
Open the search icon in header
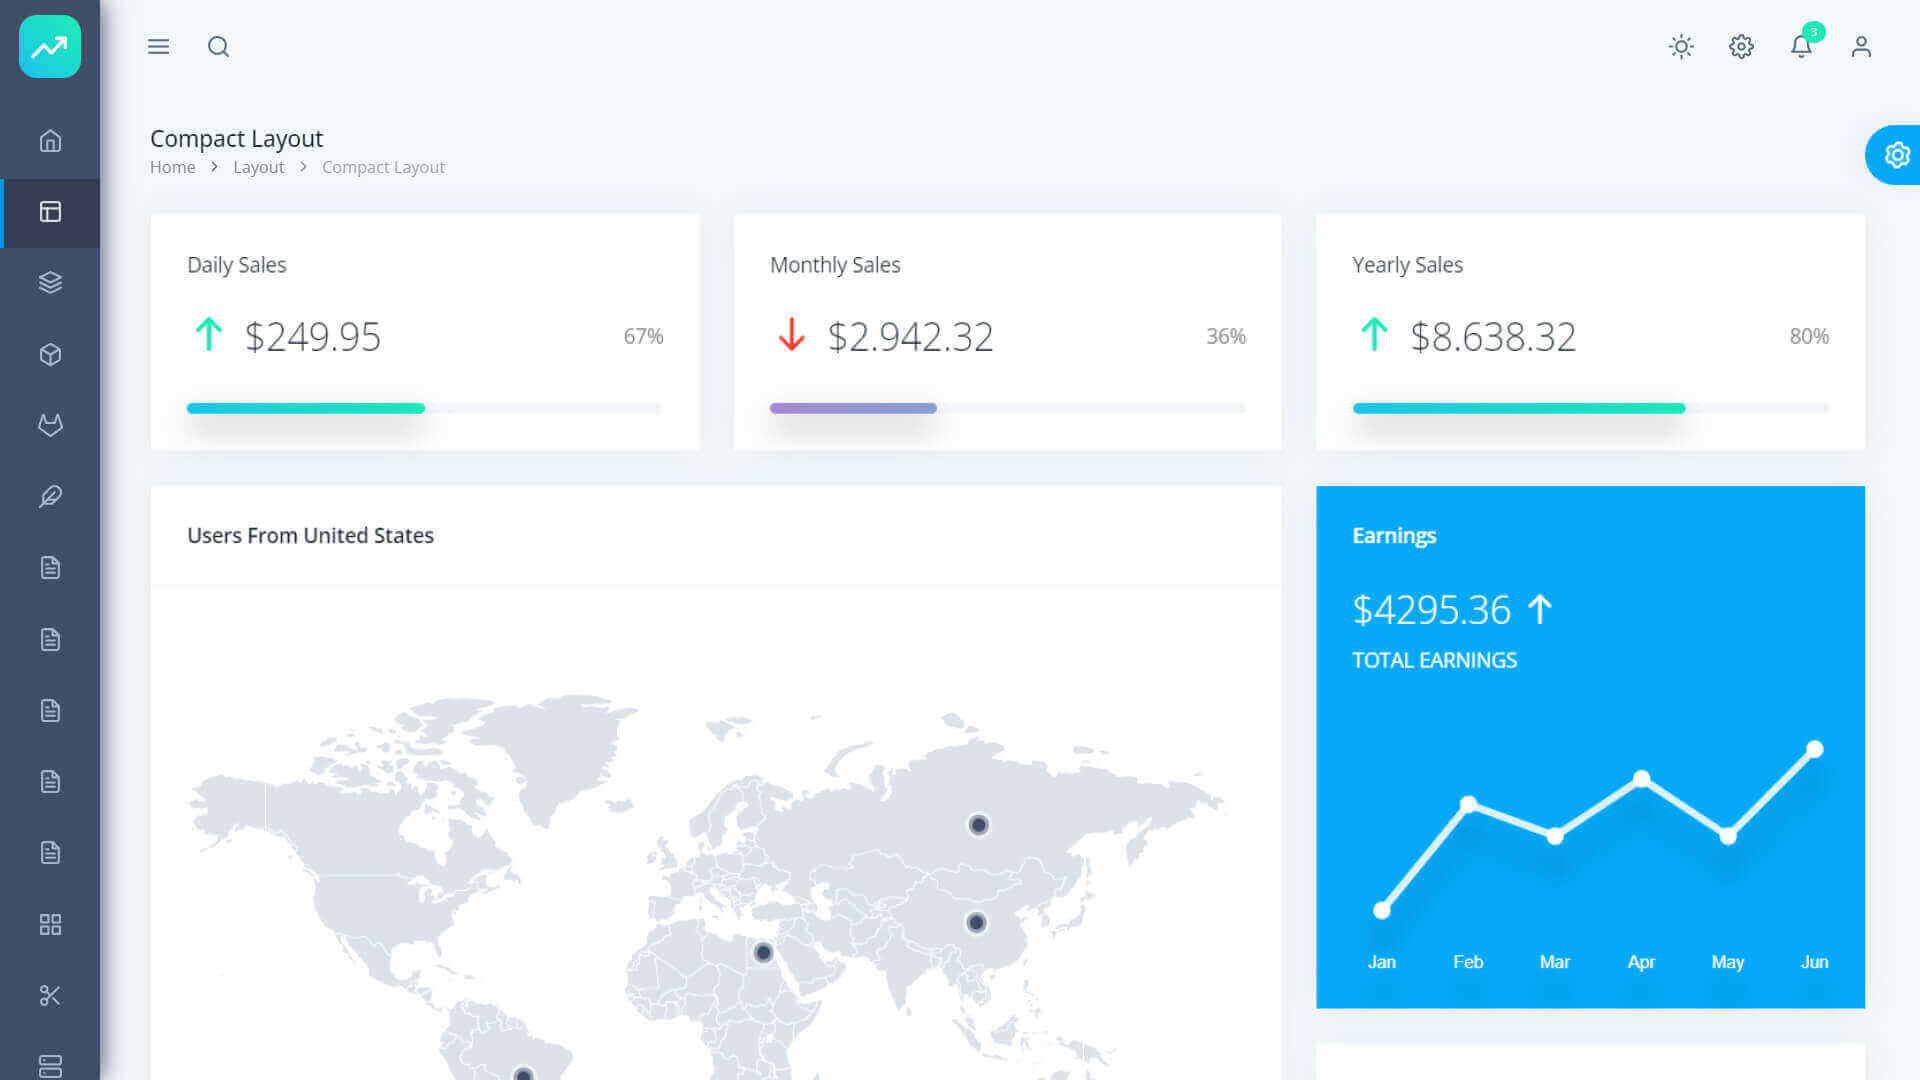coord(218,47)
